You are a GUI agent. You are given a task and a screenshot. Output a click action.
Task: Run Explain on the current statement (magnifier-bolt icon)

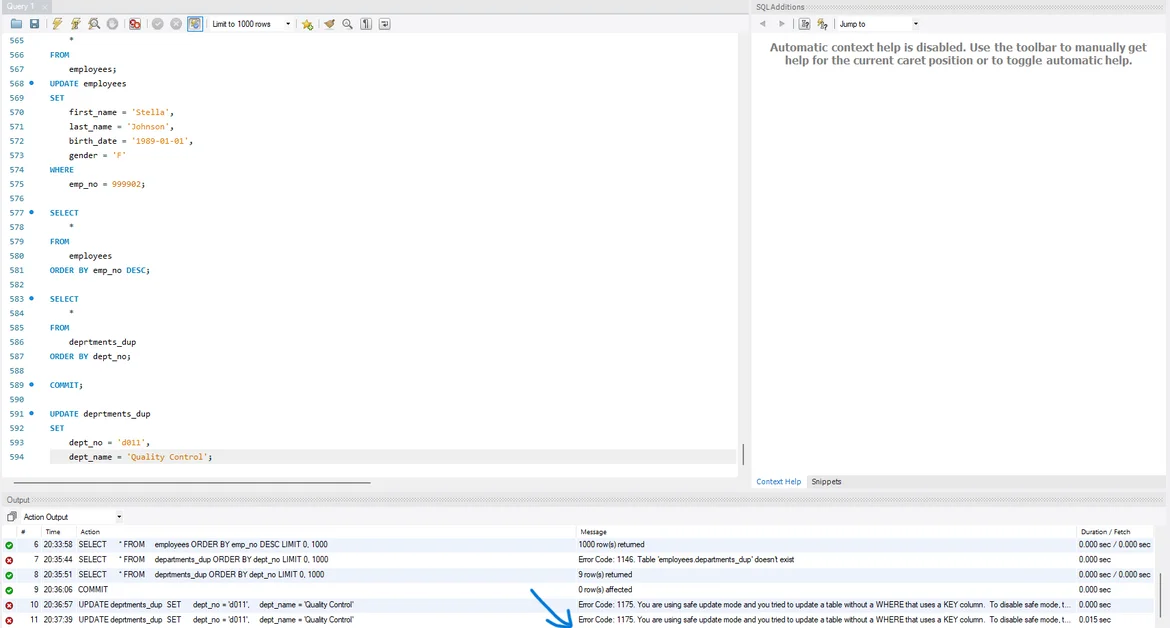[94, 24]
